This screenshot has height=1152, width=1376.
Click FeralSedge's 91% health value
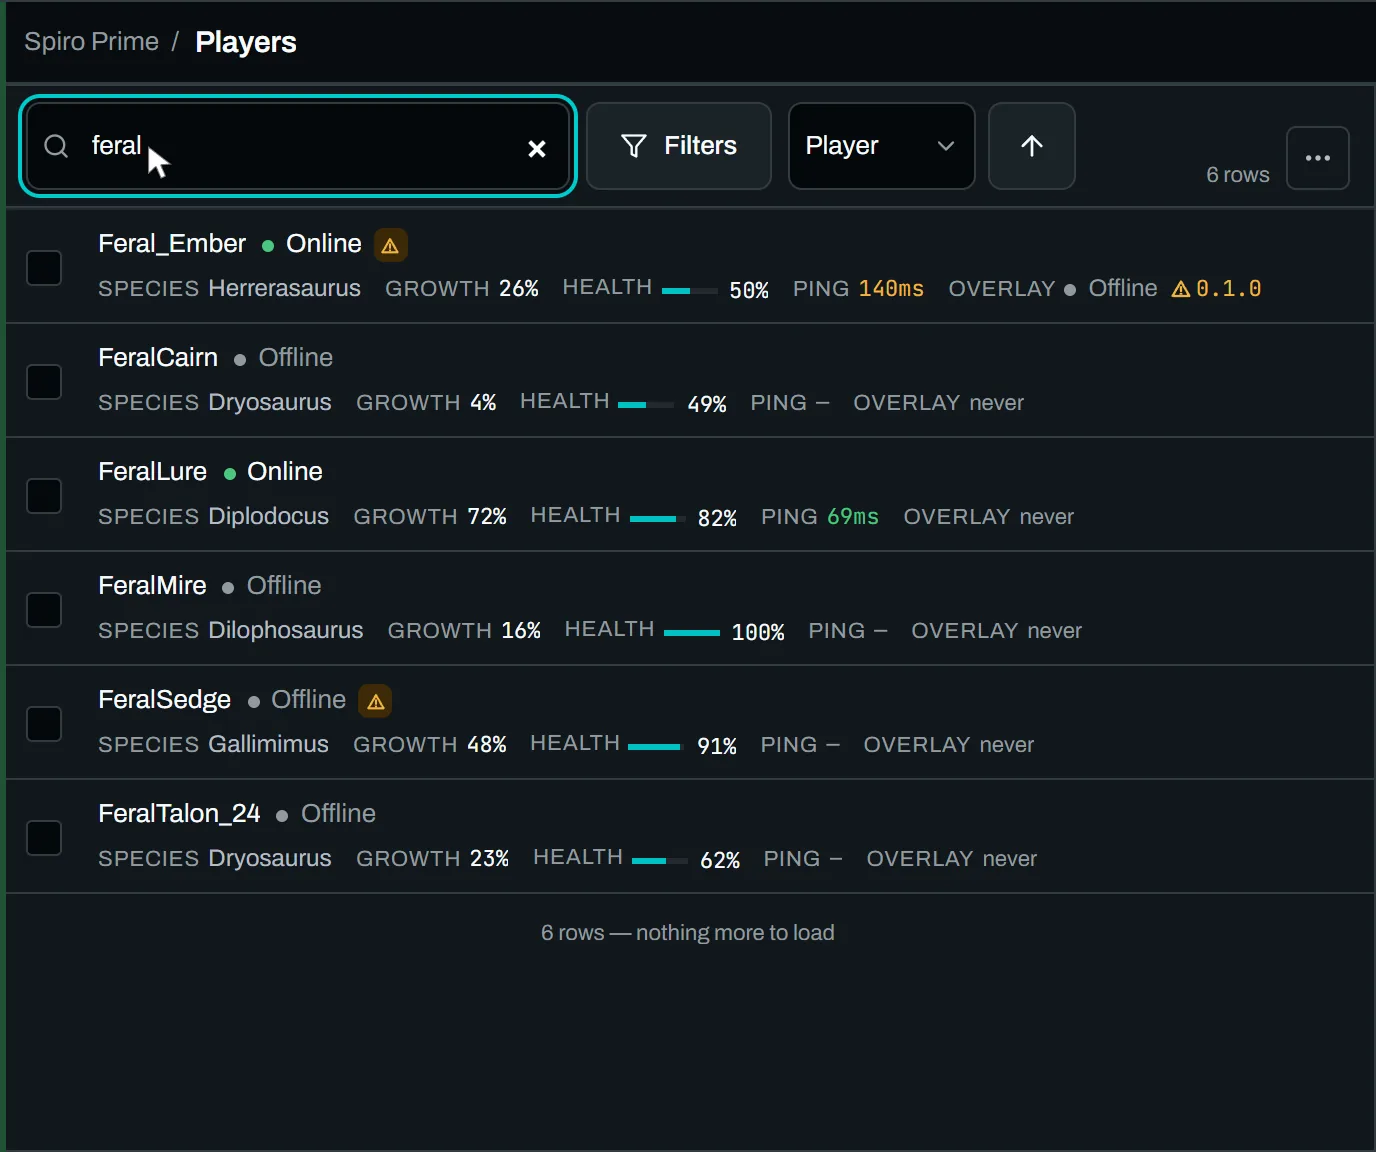717,746
